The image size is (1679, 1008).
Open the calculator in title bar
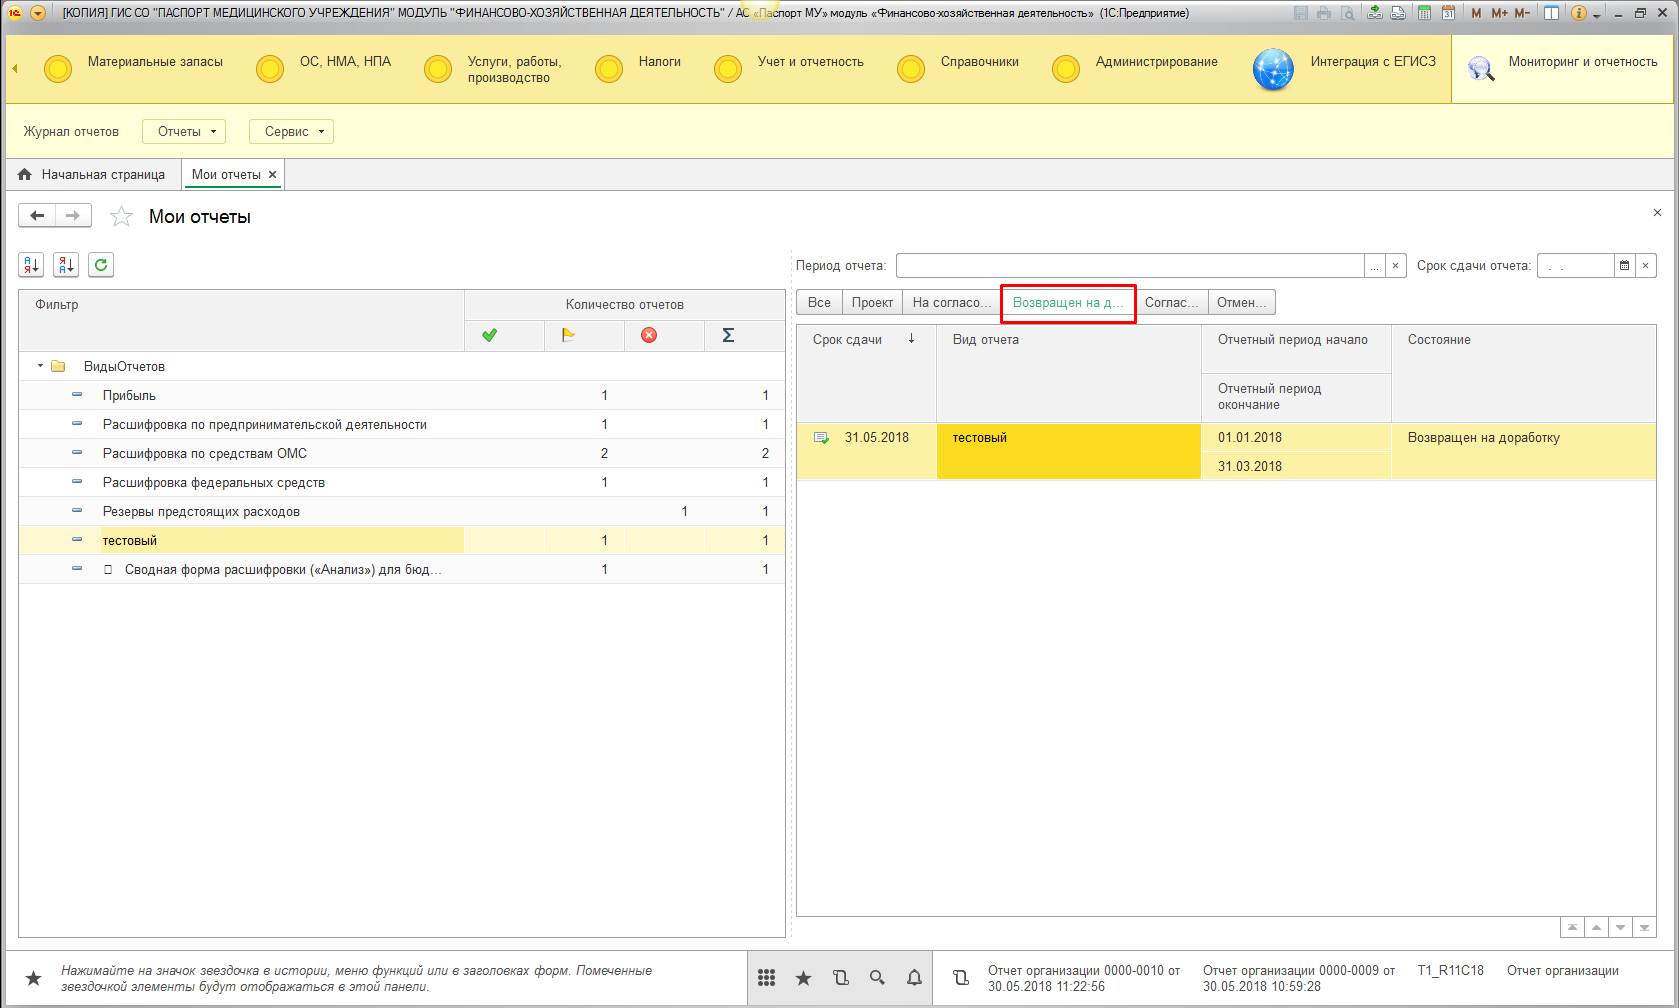[x=1424, y=13]
